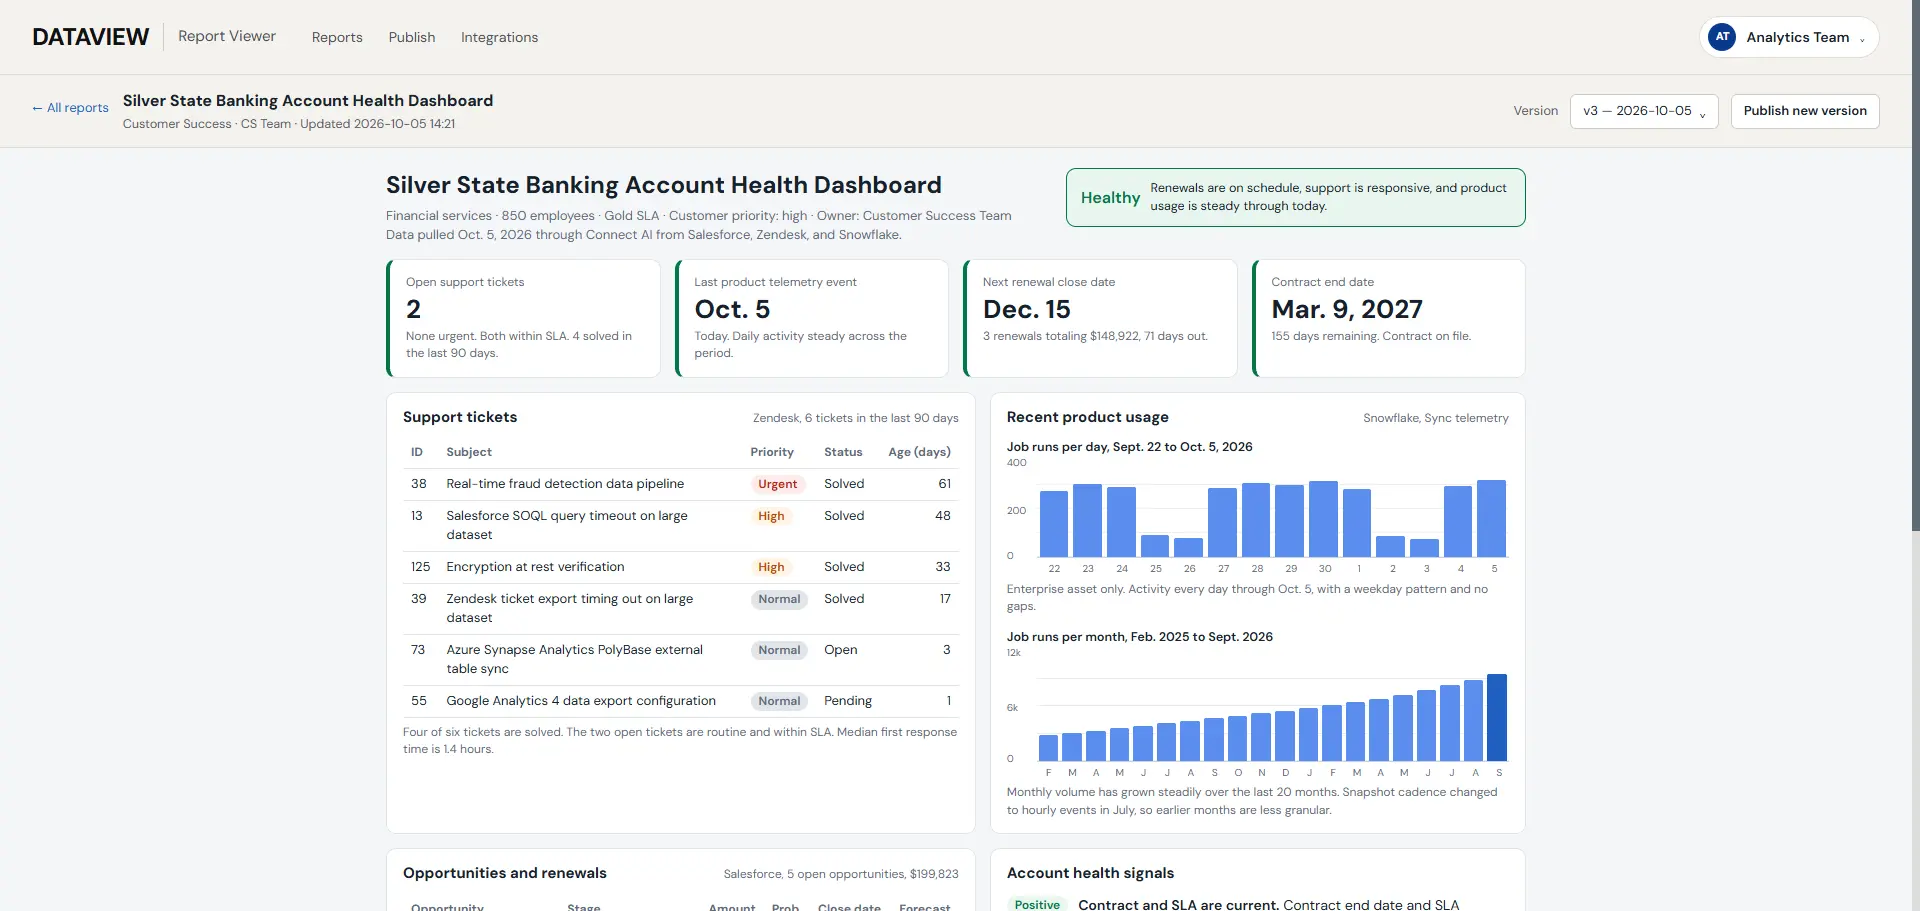Open ticket Real-time fraud detection data pipeline
Screen dimensions: 1920x911
tap(565, 484)
